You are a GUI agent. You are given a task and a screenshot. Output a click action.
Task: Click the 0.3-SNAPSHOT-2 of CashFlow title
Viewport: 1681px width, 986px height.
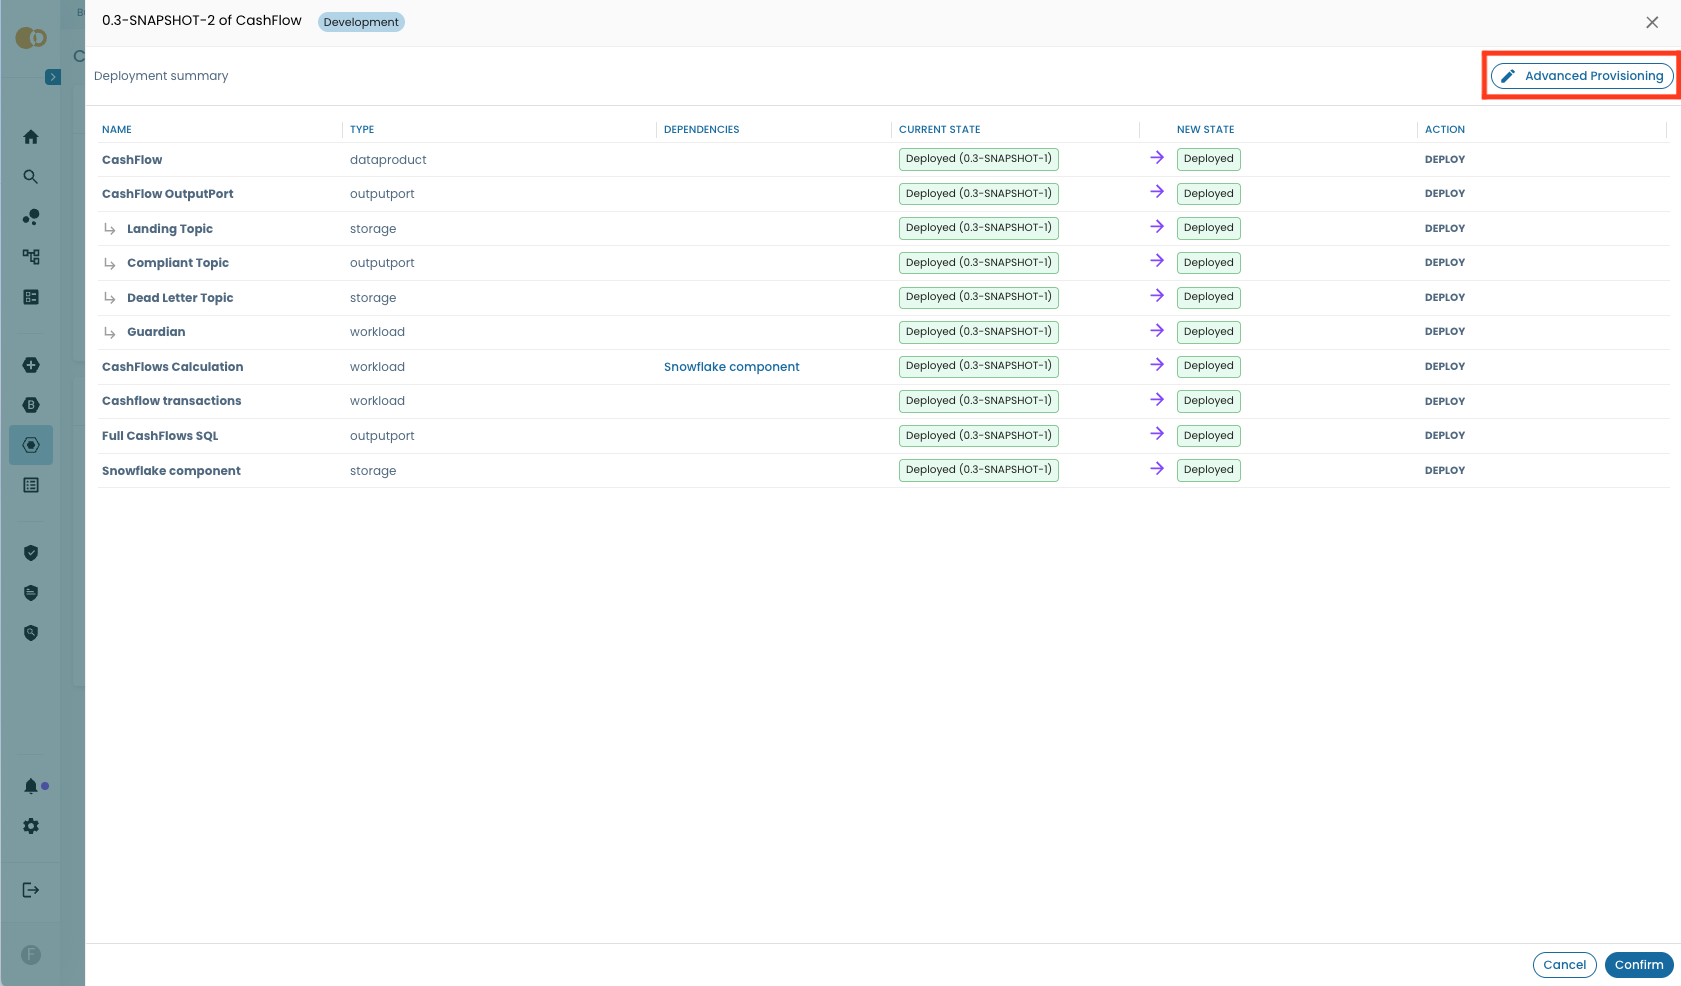202,20
